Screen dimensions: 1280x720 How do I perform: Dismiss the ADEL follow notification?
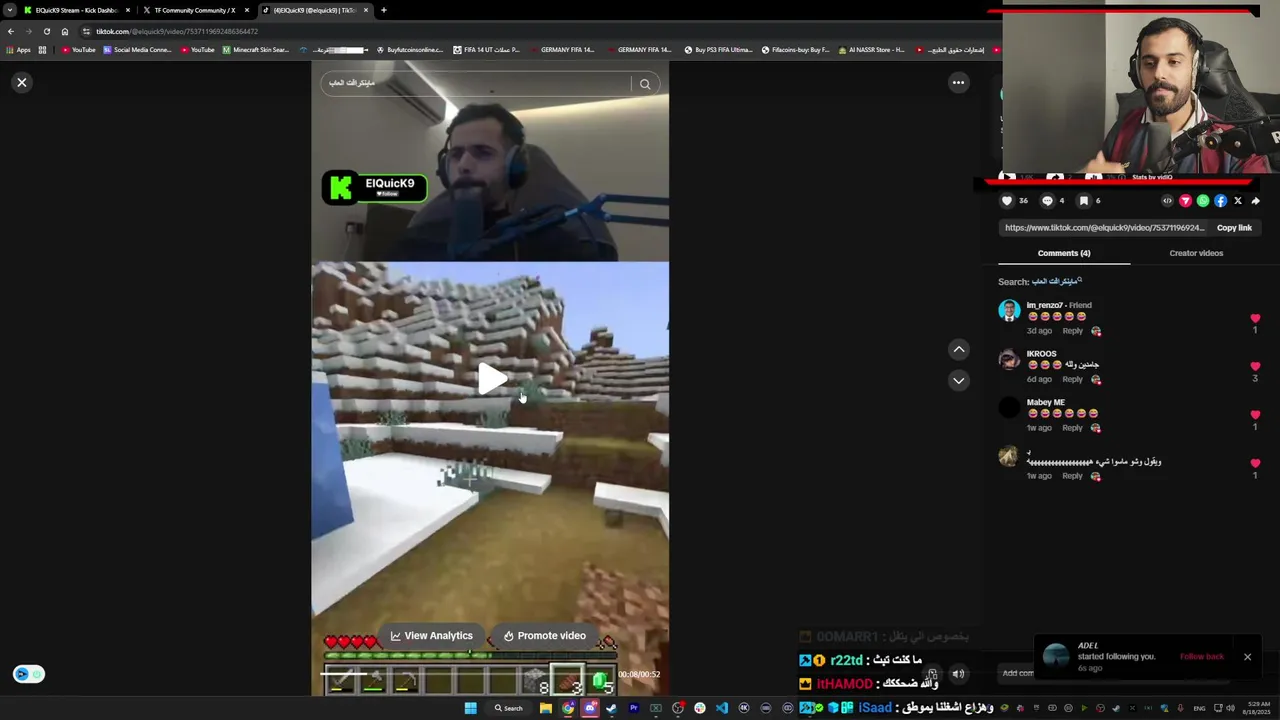point(1247,657)
